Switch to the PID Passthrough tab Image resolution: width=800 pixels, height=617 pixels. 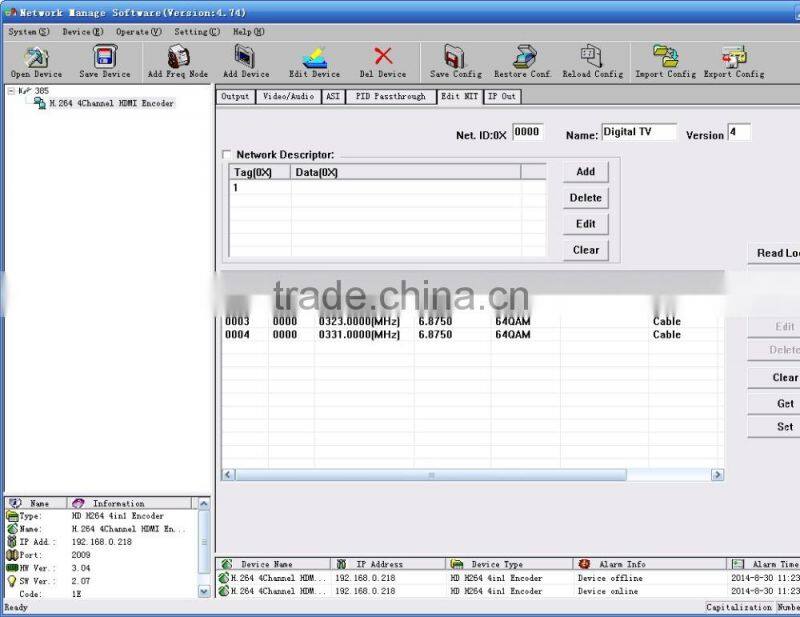click(390, 97)
